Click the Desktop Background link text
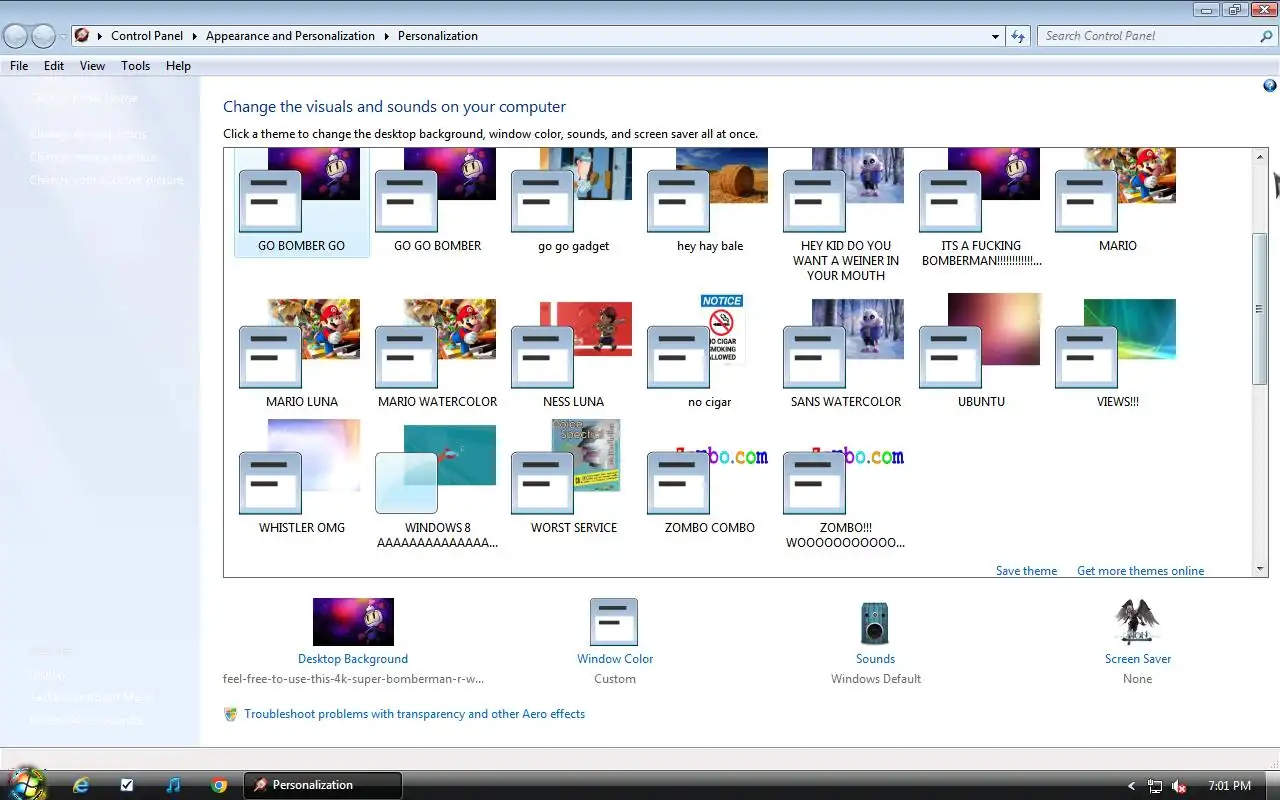Image resolution: width=1280 pixels, height=800 pixels. 353,659
